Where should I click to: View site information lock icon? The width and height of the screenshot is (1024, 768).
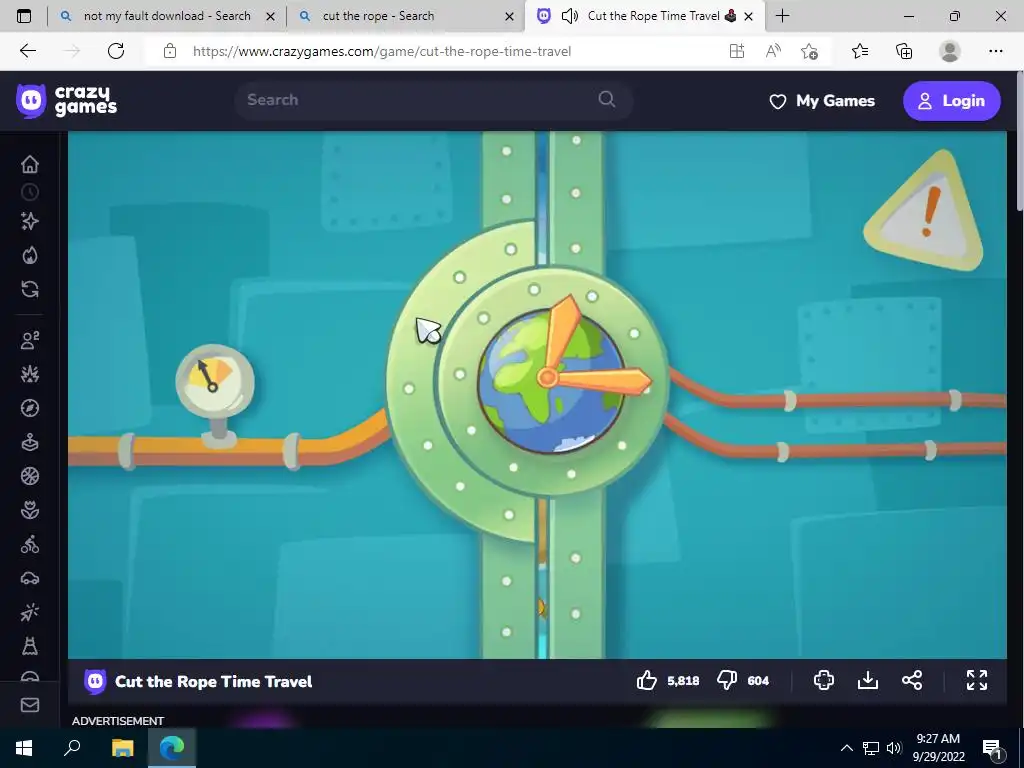click(170, 51)
